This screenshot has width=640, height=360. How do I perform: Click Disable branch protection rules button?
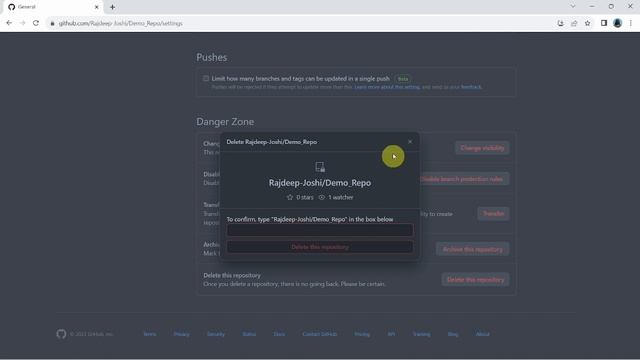tap(464, 179)
